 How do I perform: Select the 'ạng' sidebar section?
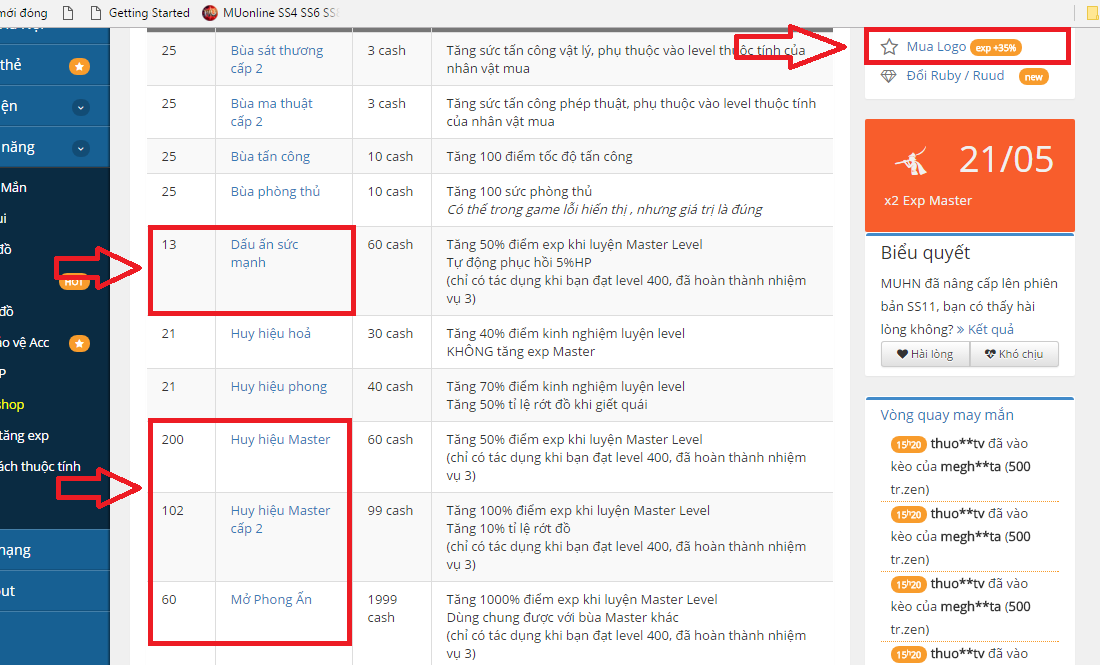click(x=55, y=550)
